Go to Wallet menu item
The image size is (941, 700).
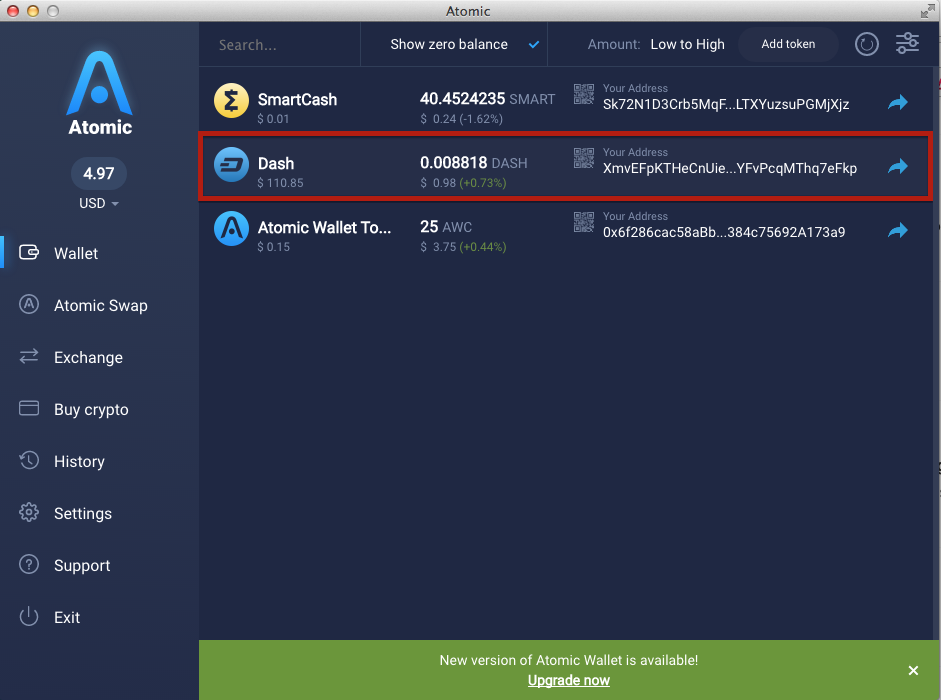click(76, 253)
